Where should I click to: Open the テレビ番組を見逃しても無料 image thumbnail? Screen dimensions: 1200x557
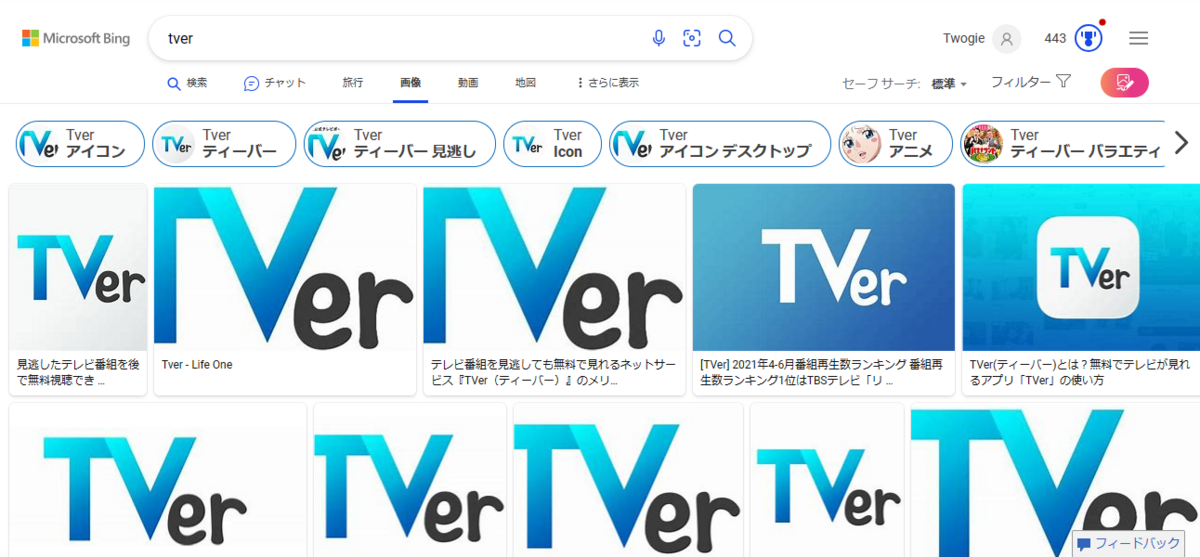pos(554,267)
